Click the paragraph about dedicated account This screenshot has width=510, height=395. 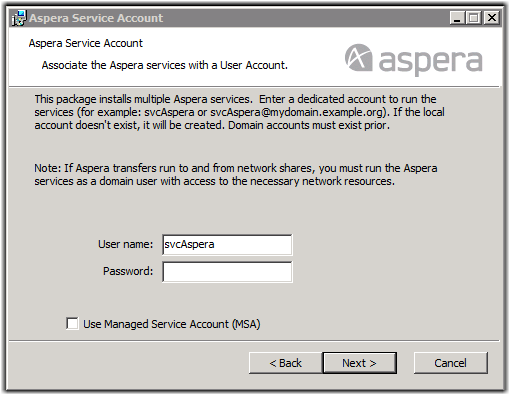(x=239, y=112)
